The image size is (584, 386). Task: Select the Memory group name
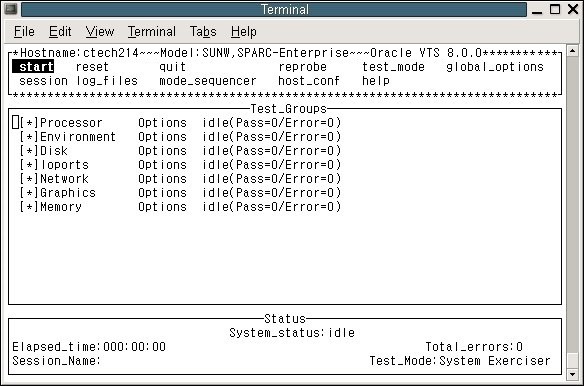[61, 207]
